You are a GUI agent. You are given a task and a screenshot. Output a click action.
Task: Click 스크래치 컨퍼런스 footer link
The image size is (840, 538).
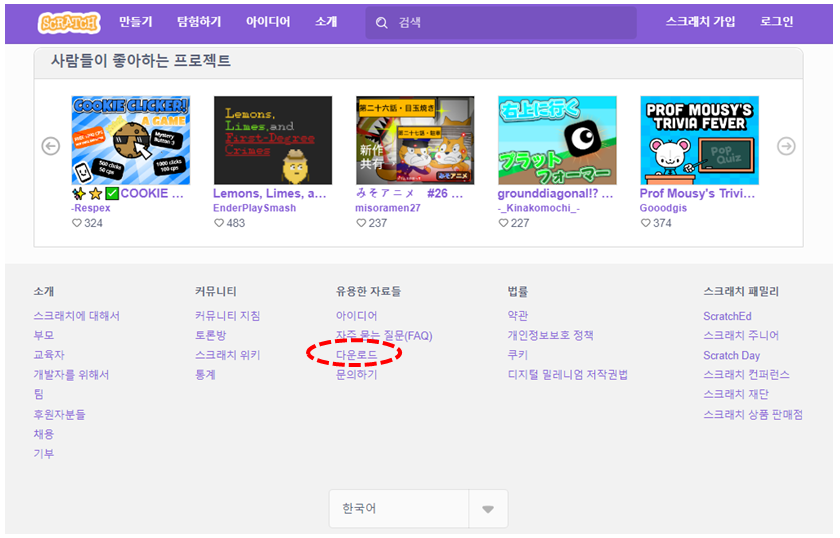point(746,375)
